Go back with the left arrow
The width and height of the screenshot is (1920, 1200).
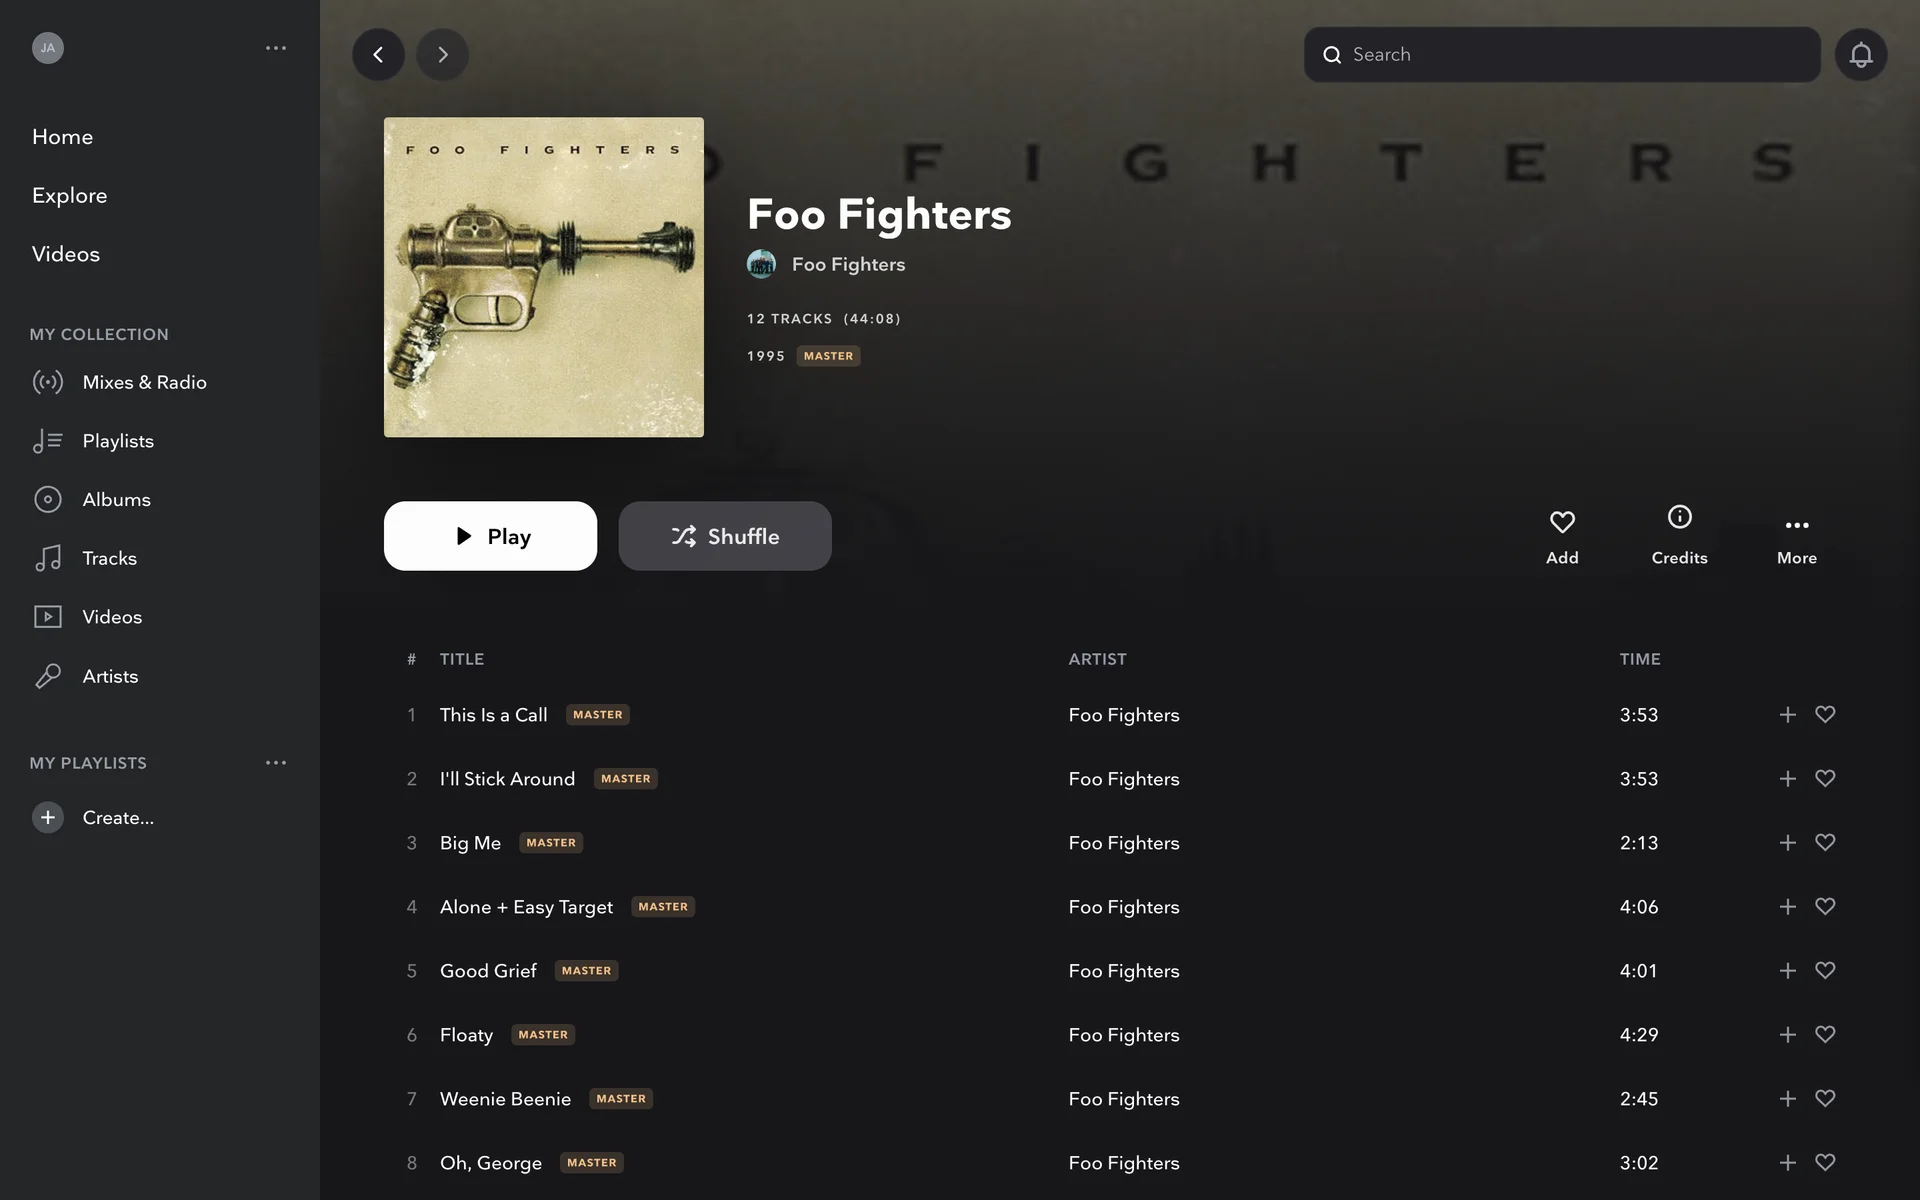378,54
